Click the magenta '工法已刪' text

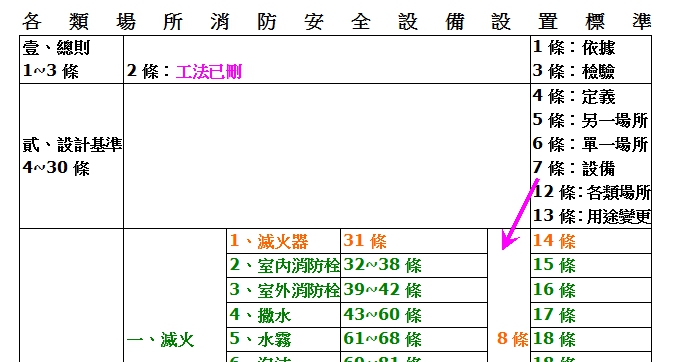pyautogui.click(x=209, y=72)
